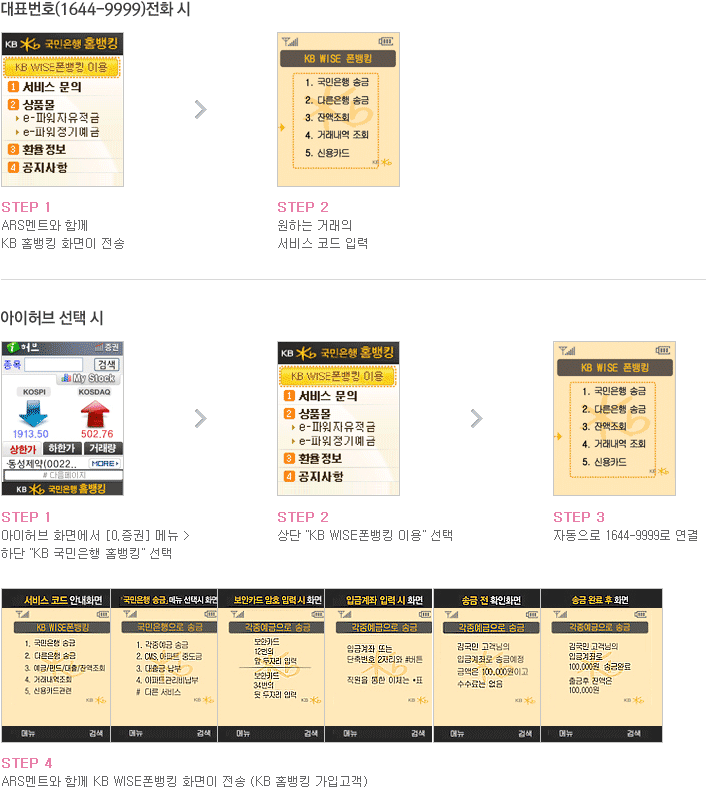The image size is (706, 787).
Task: Click the 송금 전 확인화면 header
Action: tap(491, 600)
